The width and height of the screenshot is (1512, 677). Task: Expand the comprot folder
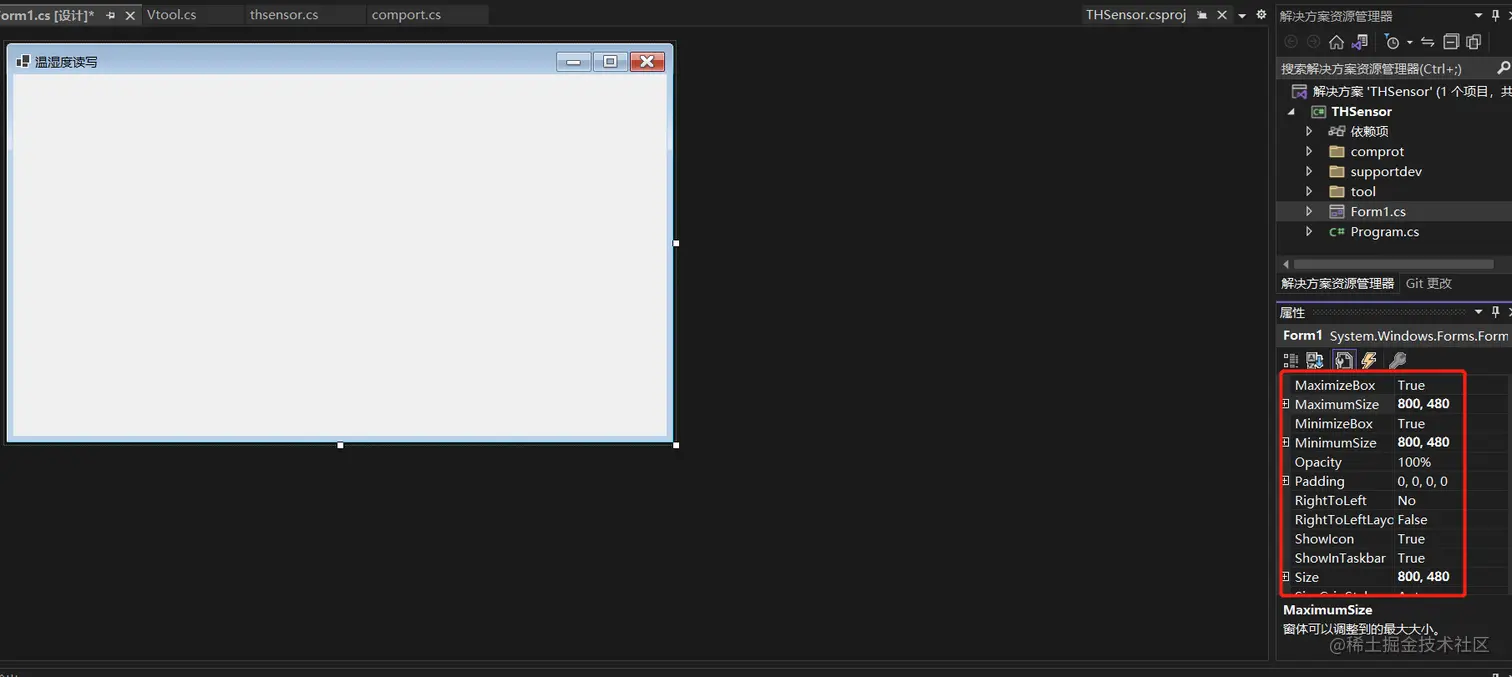[1309, 151]
